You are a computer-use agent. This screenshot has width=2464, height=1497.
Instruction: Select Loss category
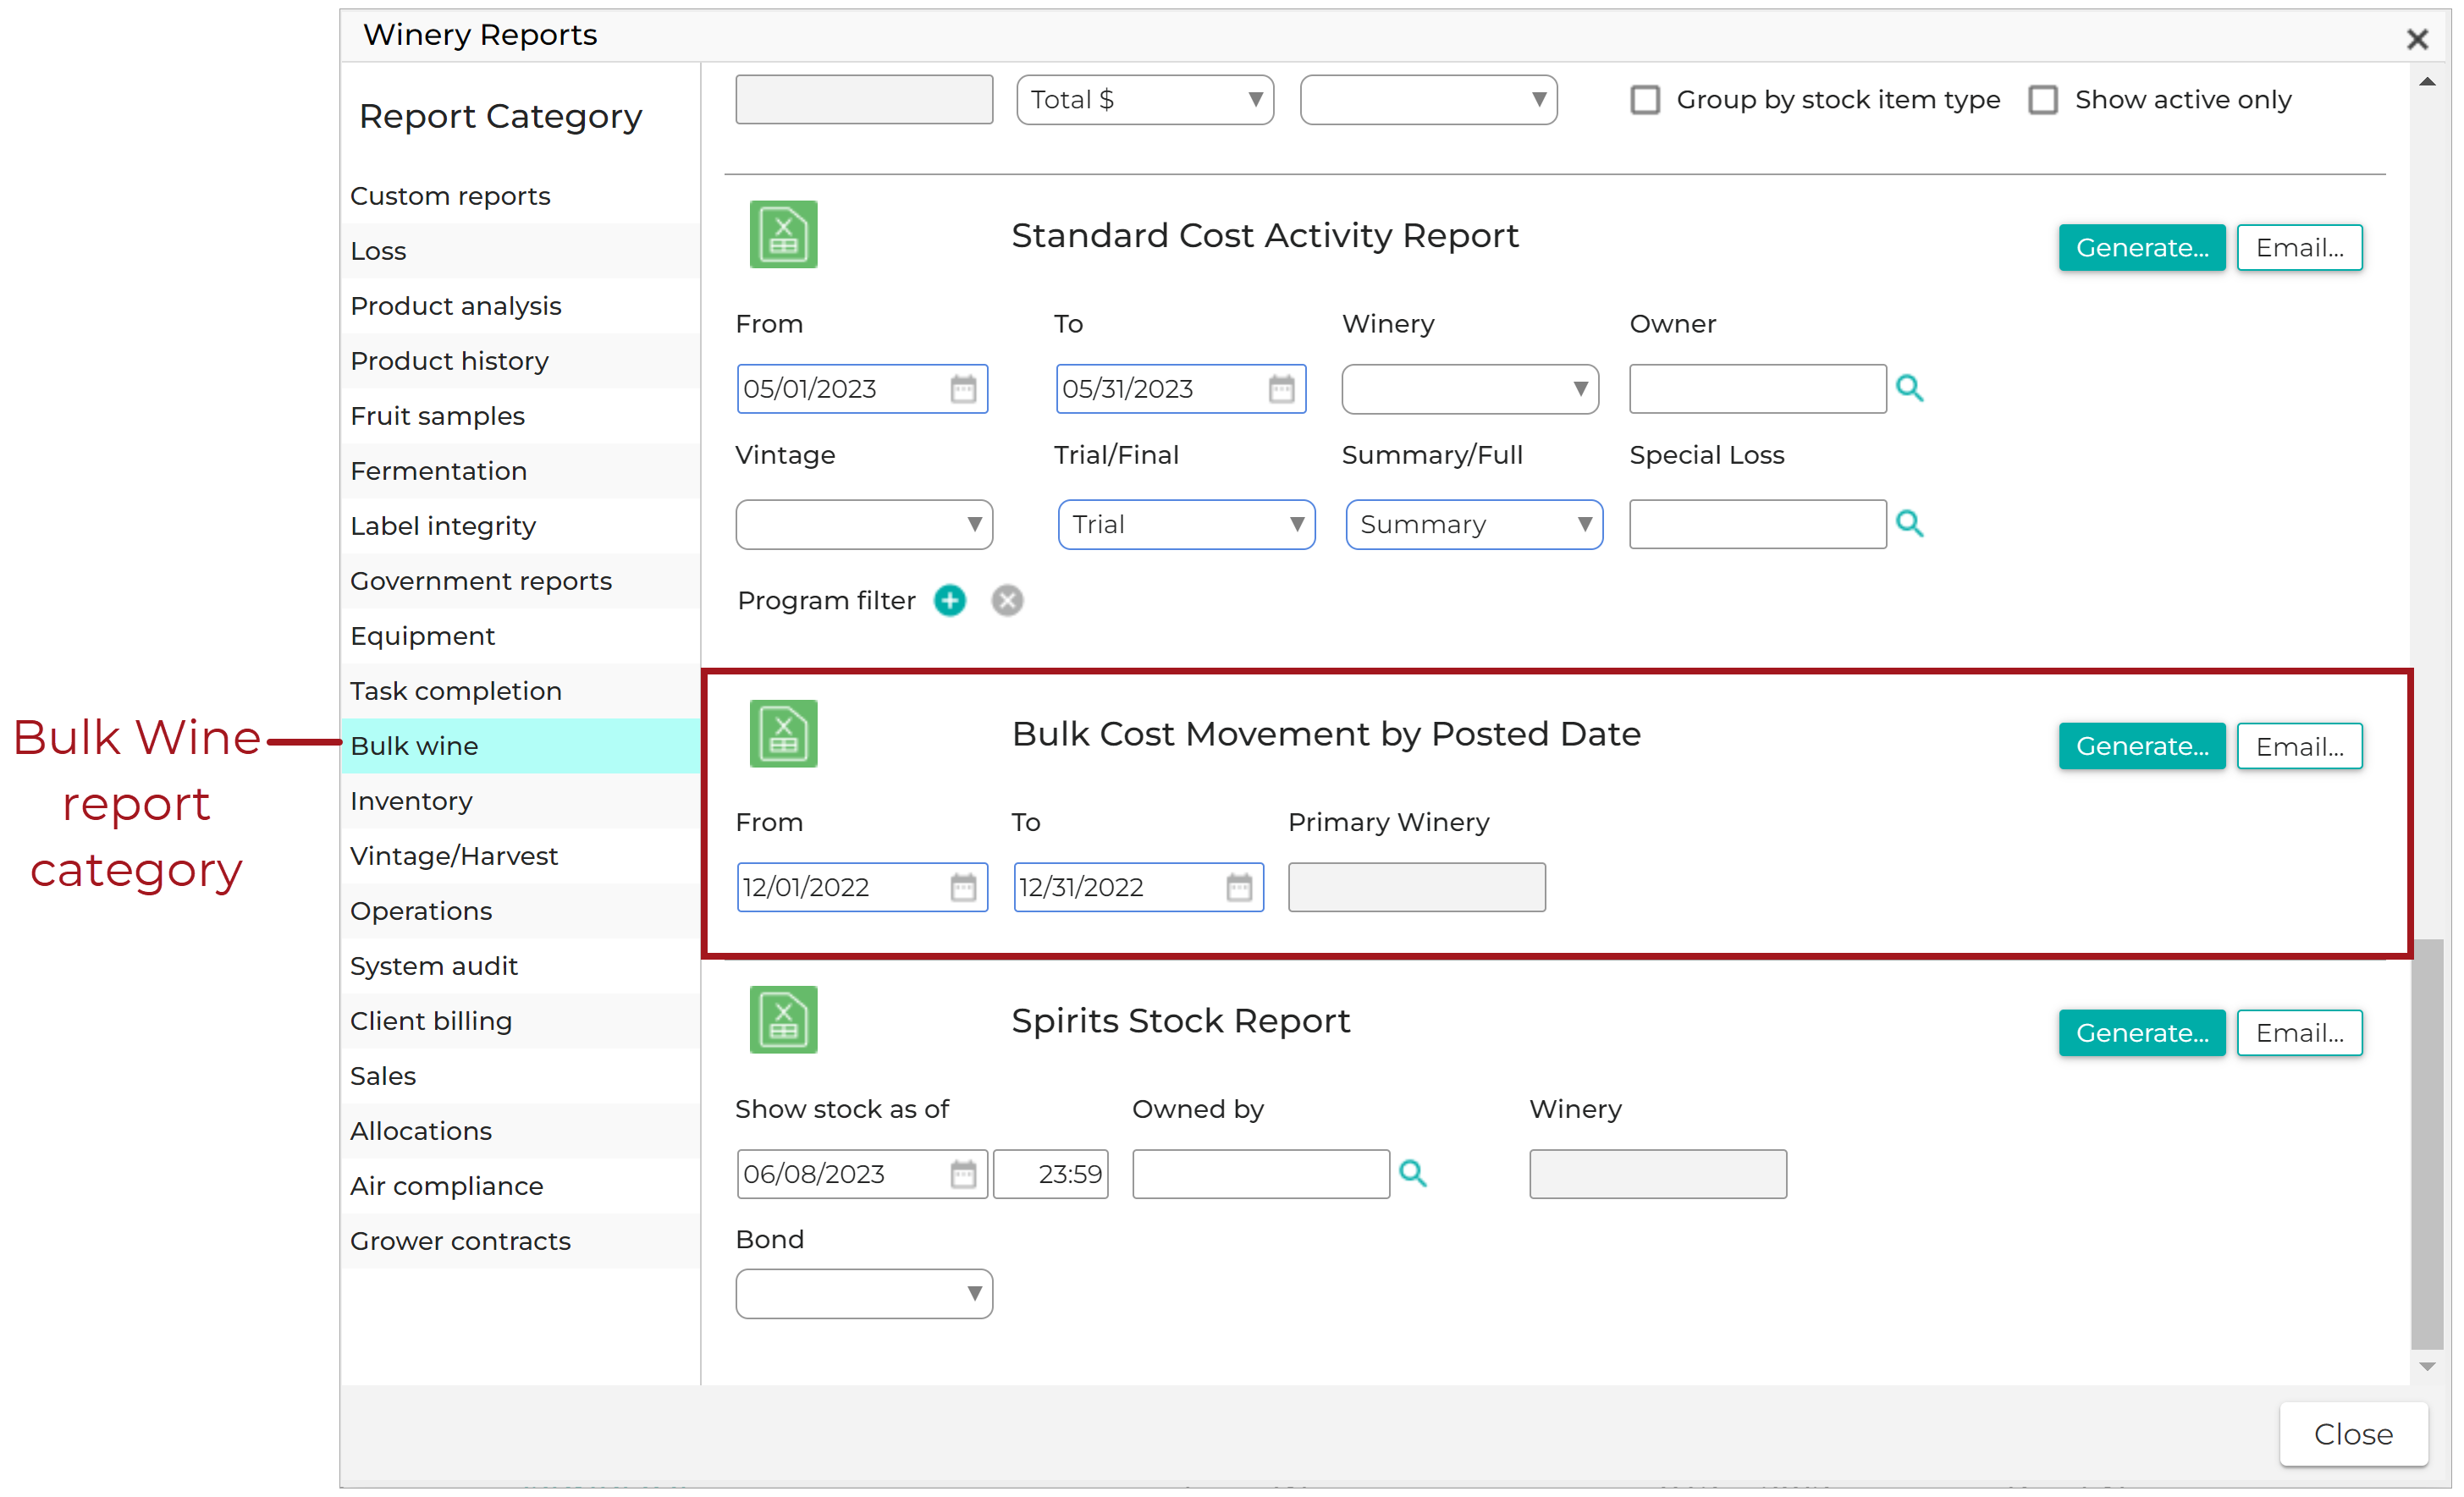coord(520,251)
